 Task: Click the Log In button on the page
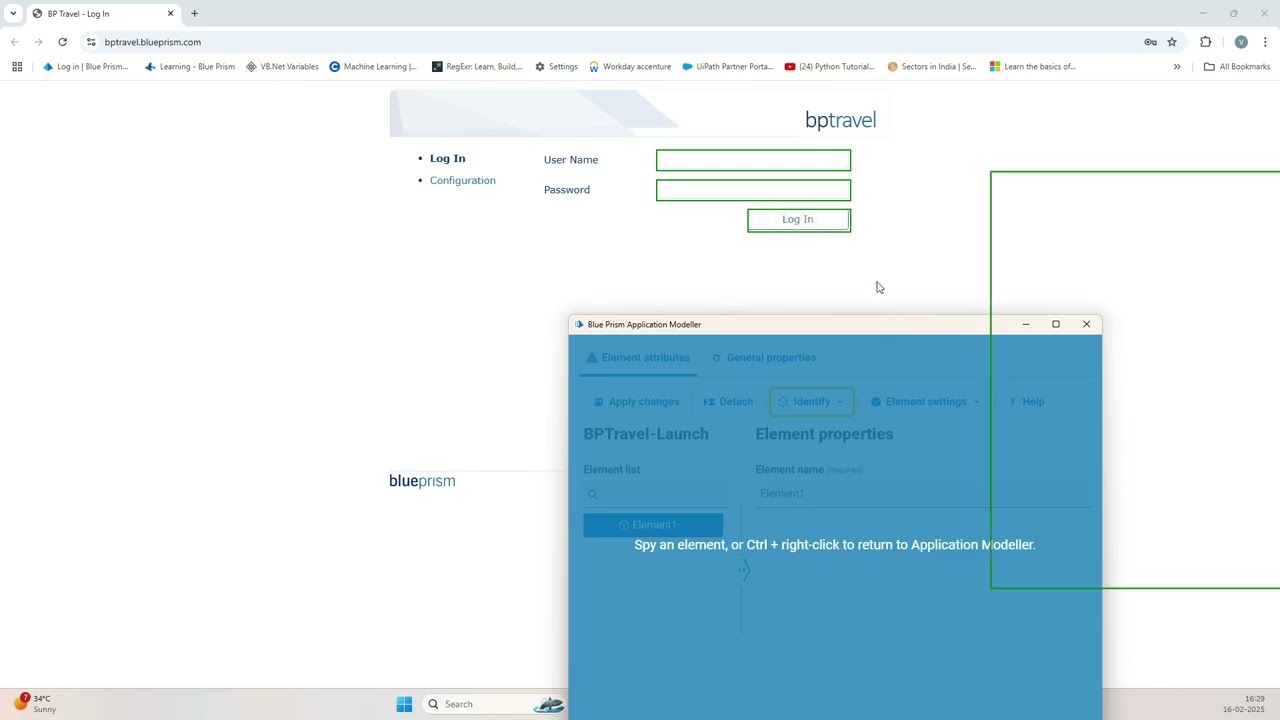tap(799, 220)
